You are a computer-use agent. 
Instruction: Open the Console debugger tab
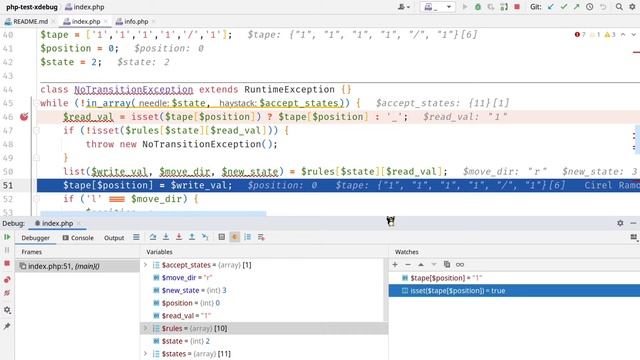[x=78, y=238]
